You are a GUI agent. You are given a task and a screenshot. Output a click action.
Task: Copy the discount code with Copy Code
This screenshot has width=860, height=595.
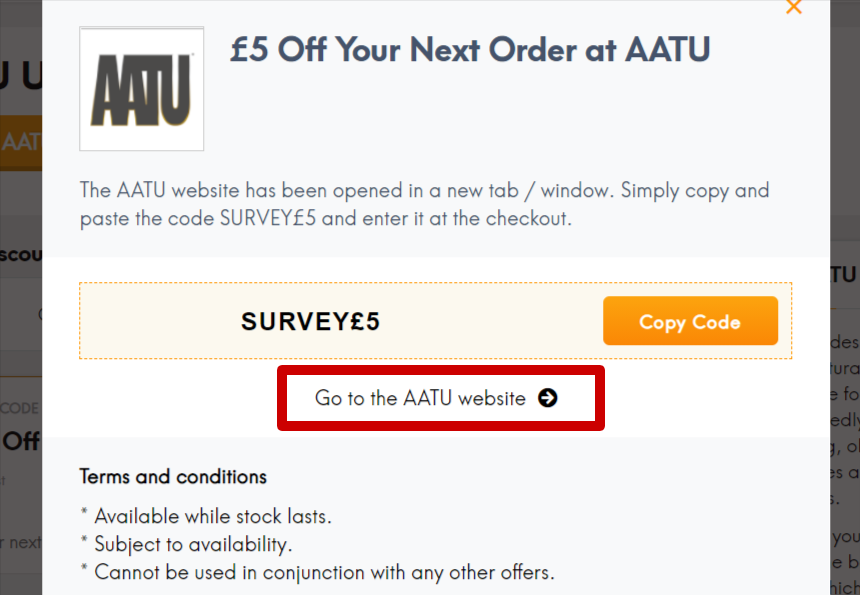point(690,321)
